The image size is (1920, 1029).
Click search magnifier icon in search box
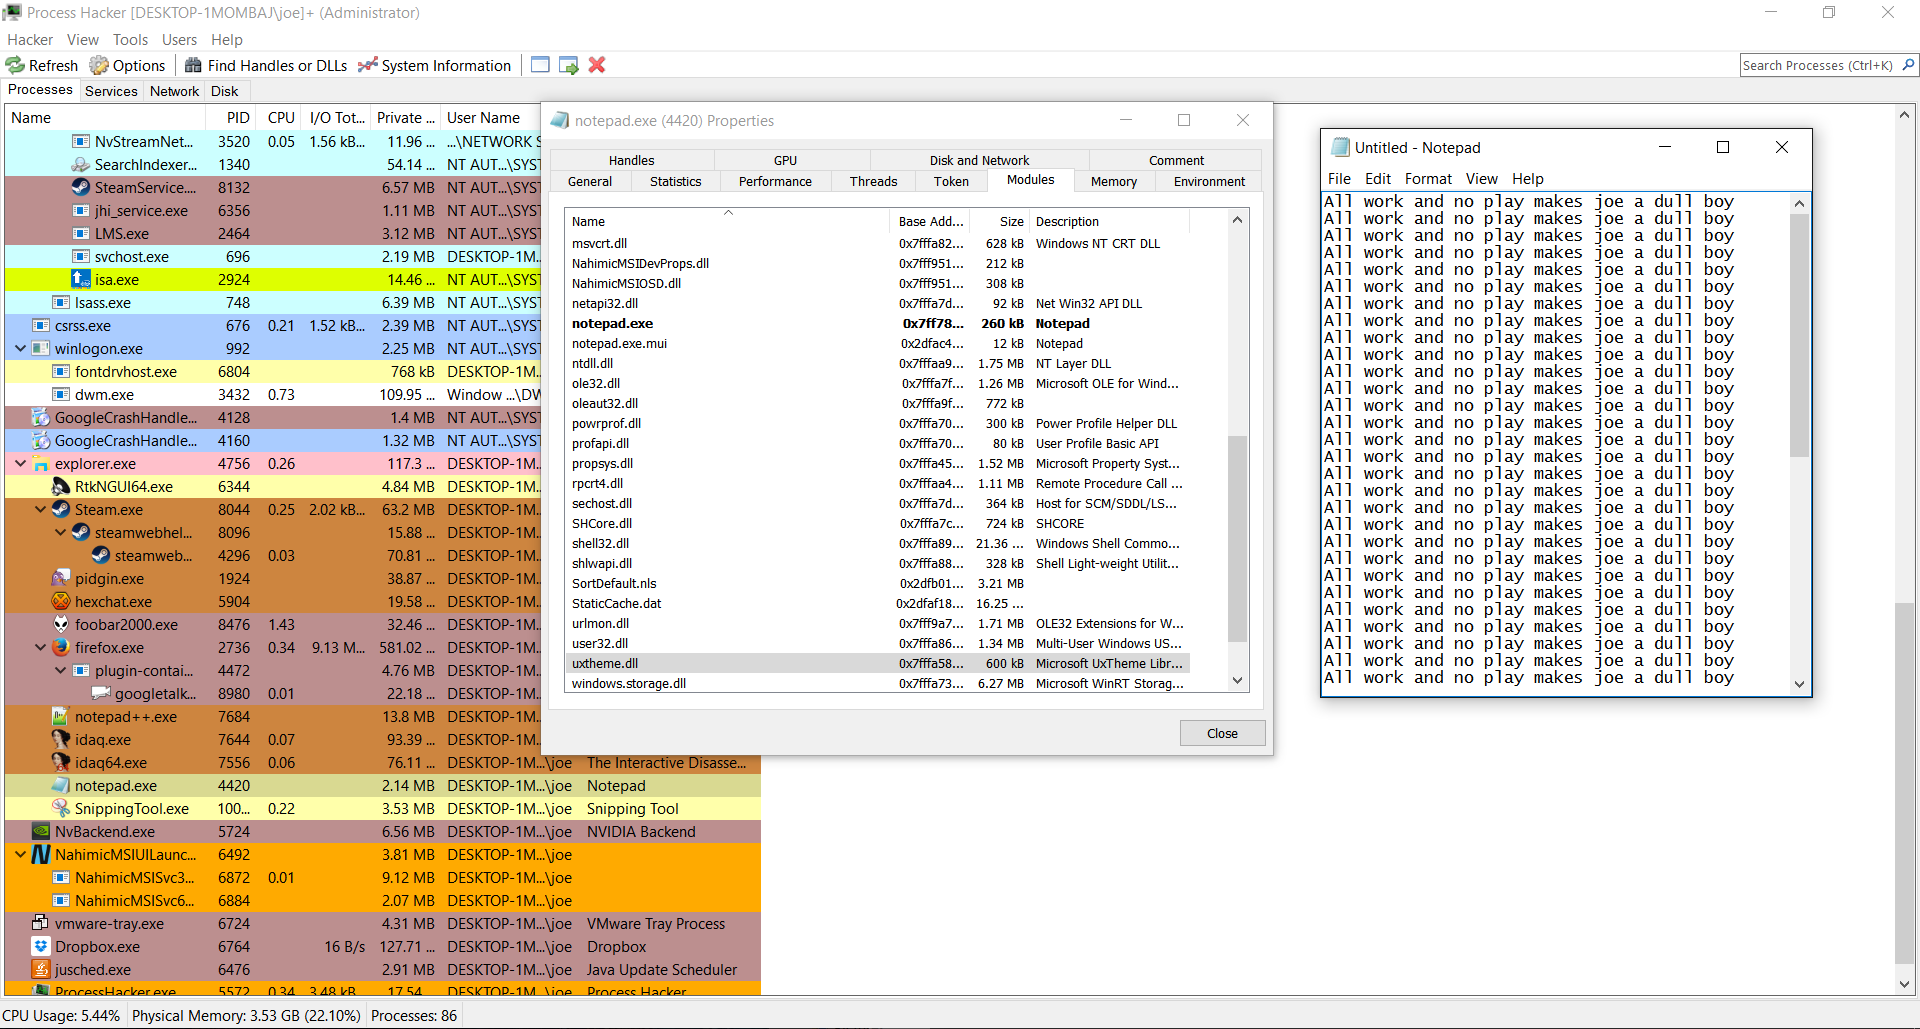pos(1908,65)
